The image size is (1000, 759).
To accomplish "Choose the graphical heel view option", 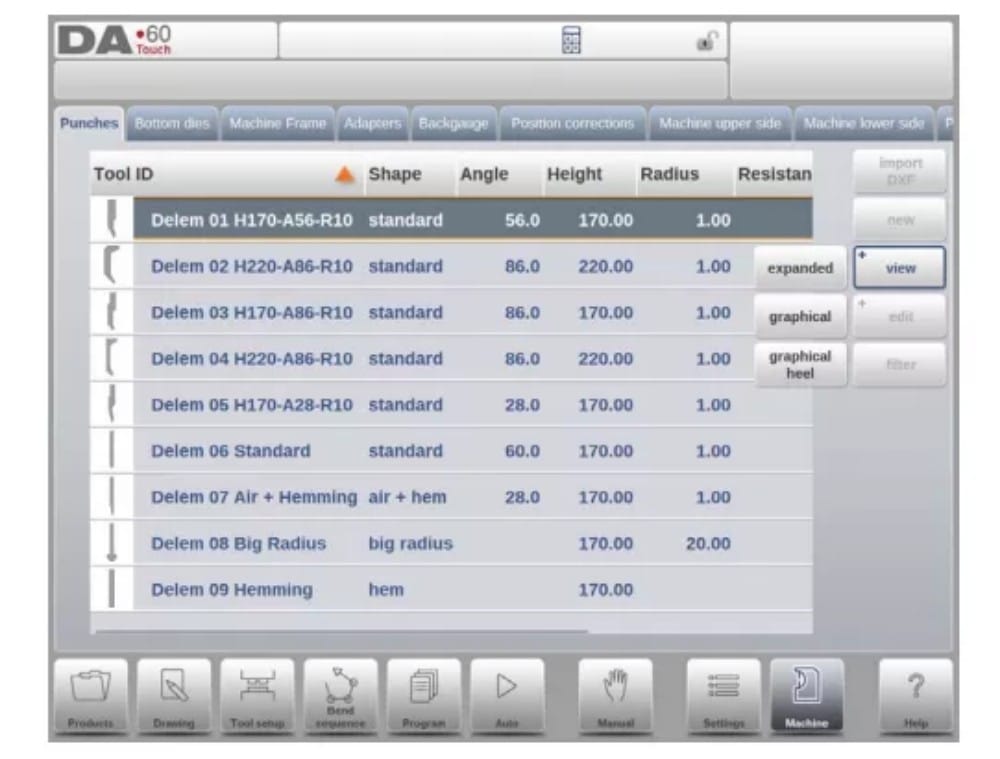I will (800, 365).
